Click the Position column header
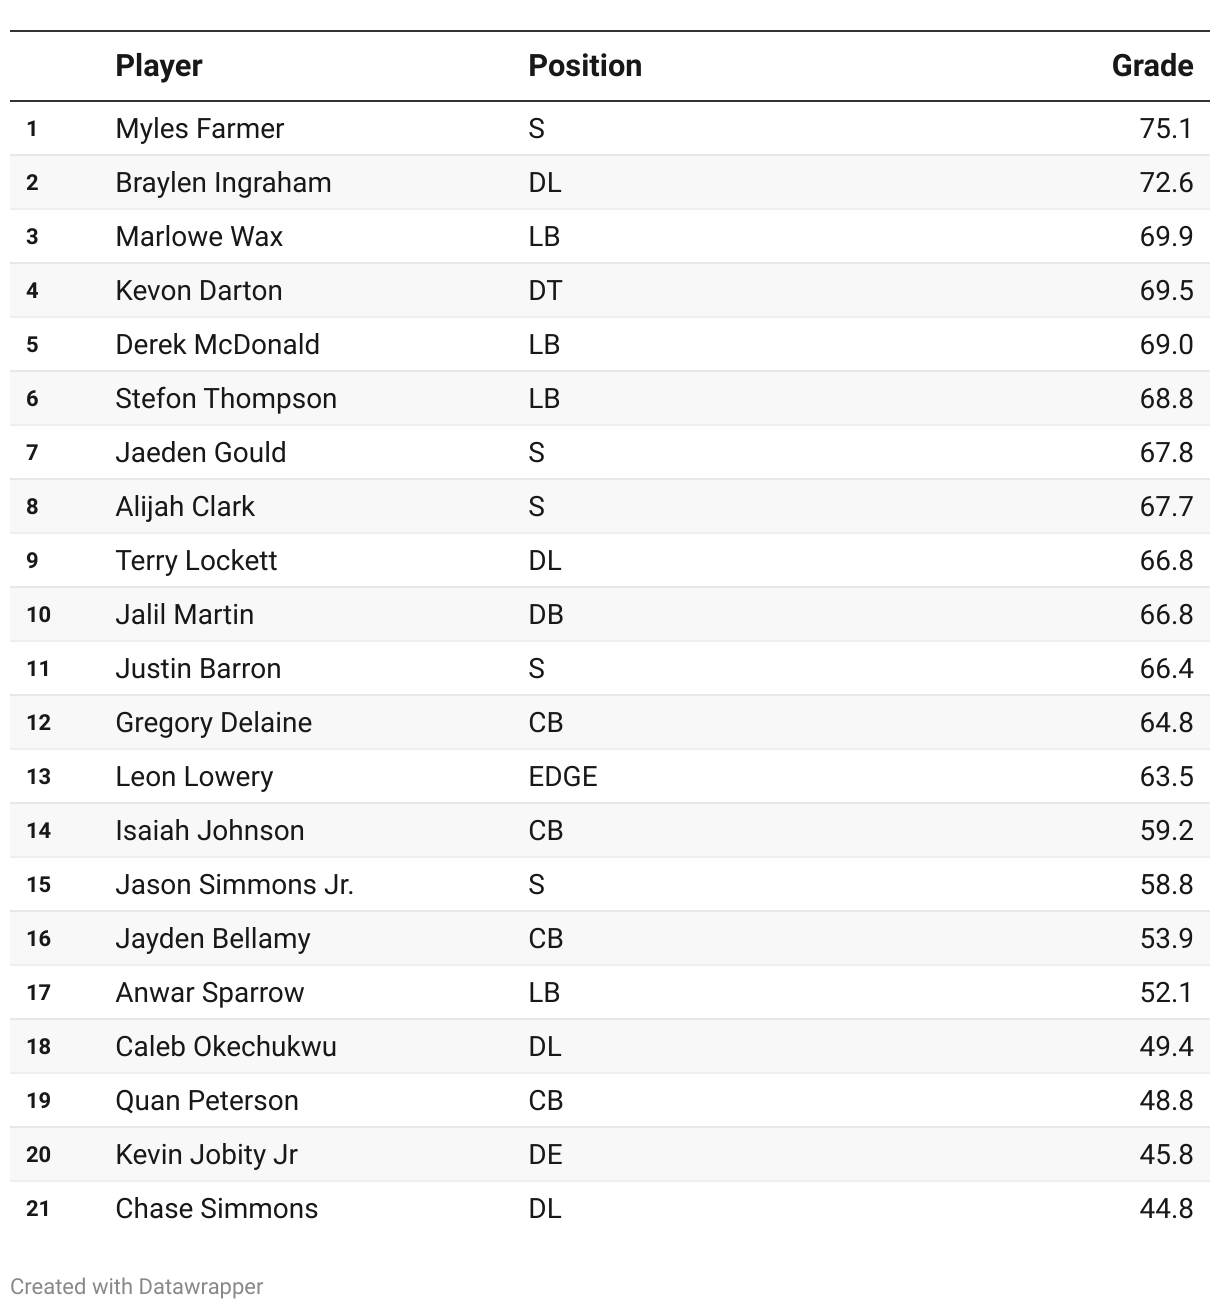This screenshot has width=1220, height=1310. (x=585, y=66)
